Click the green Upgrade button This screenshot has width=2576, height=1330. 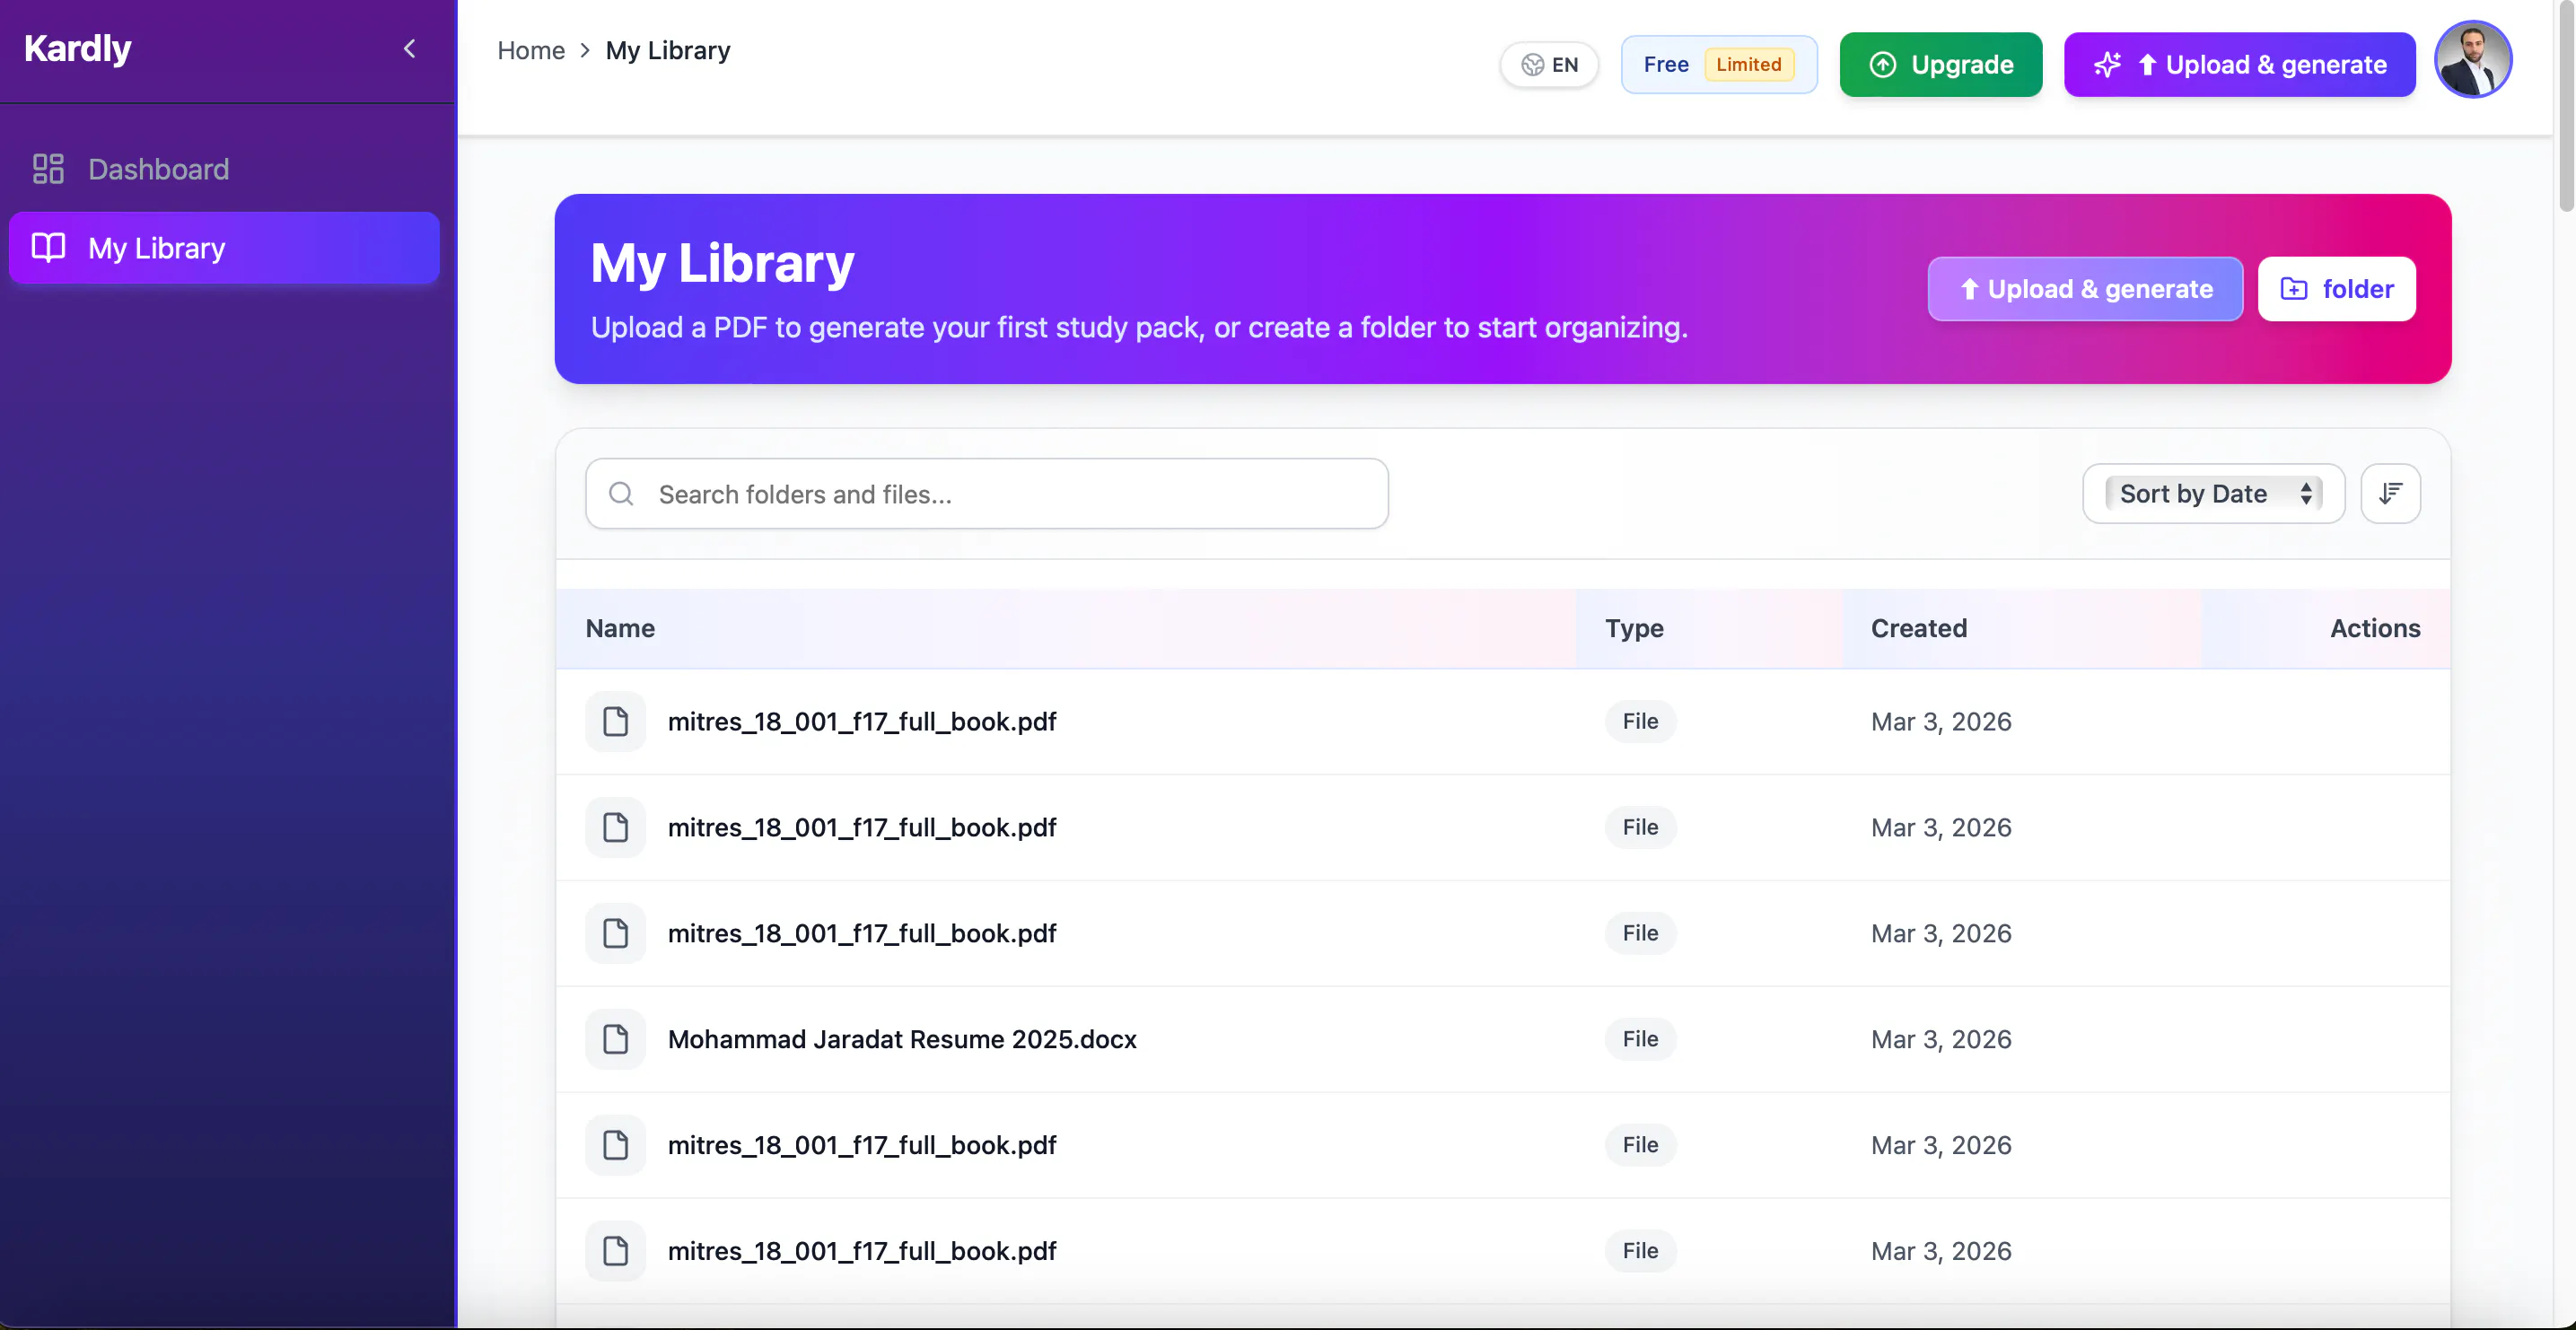[x=1941, y=65]
